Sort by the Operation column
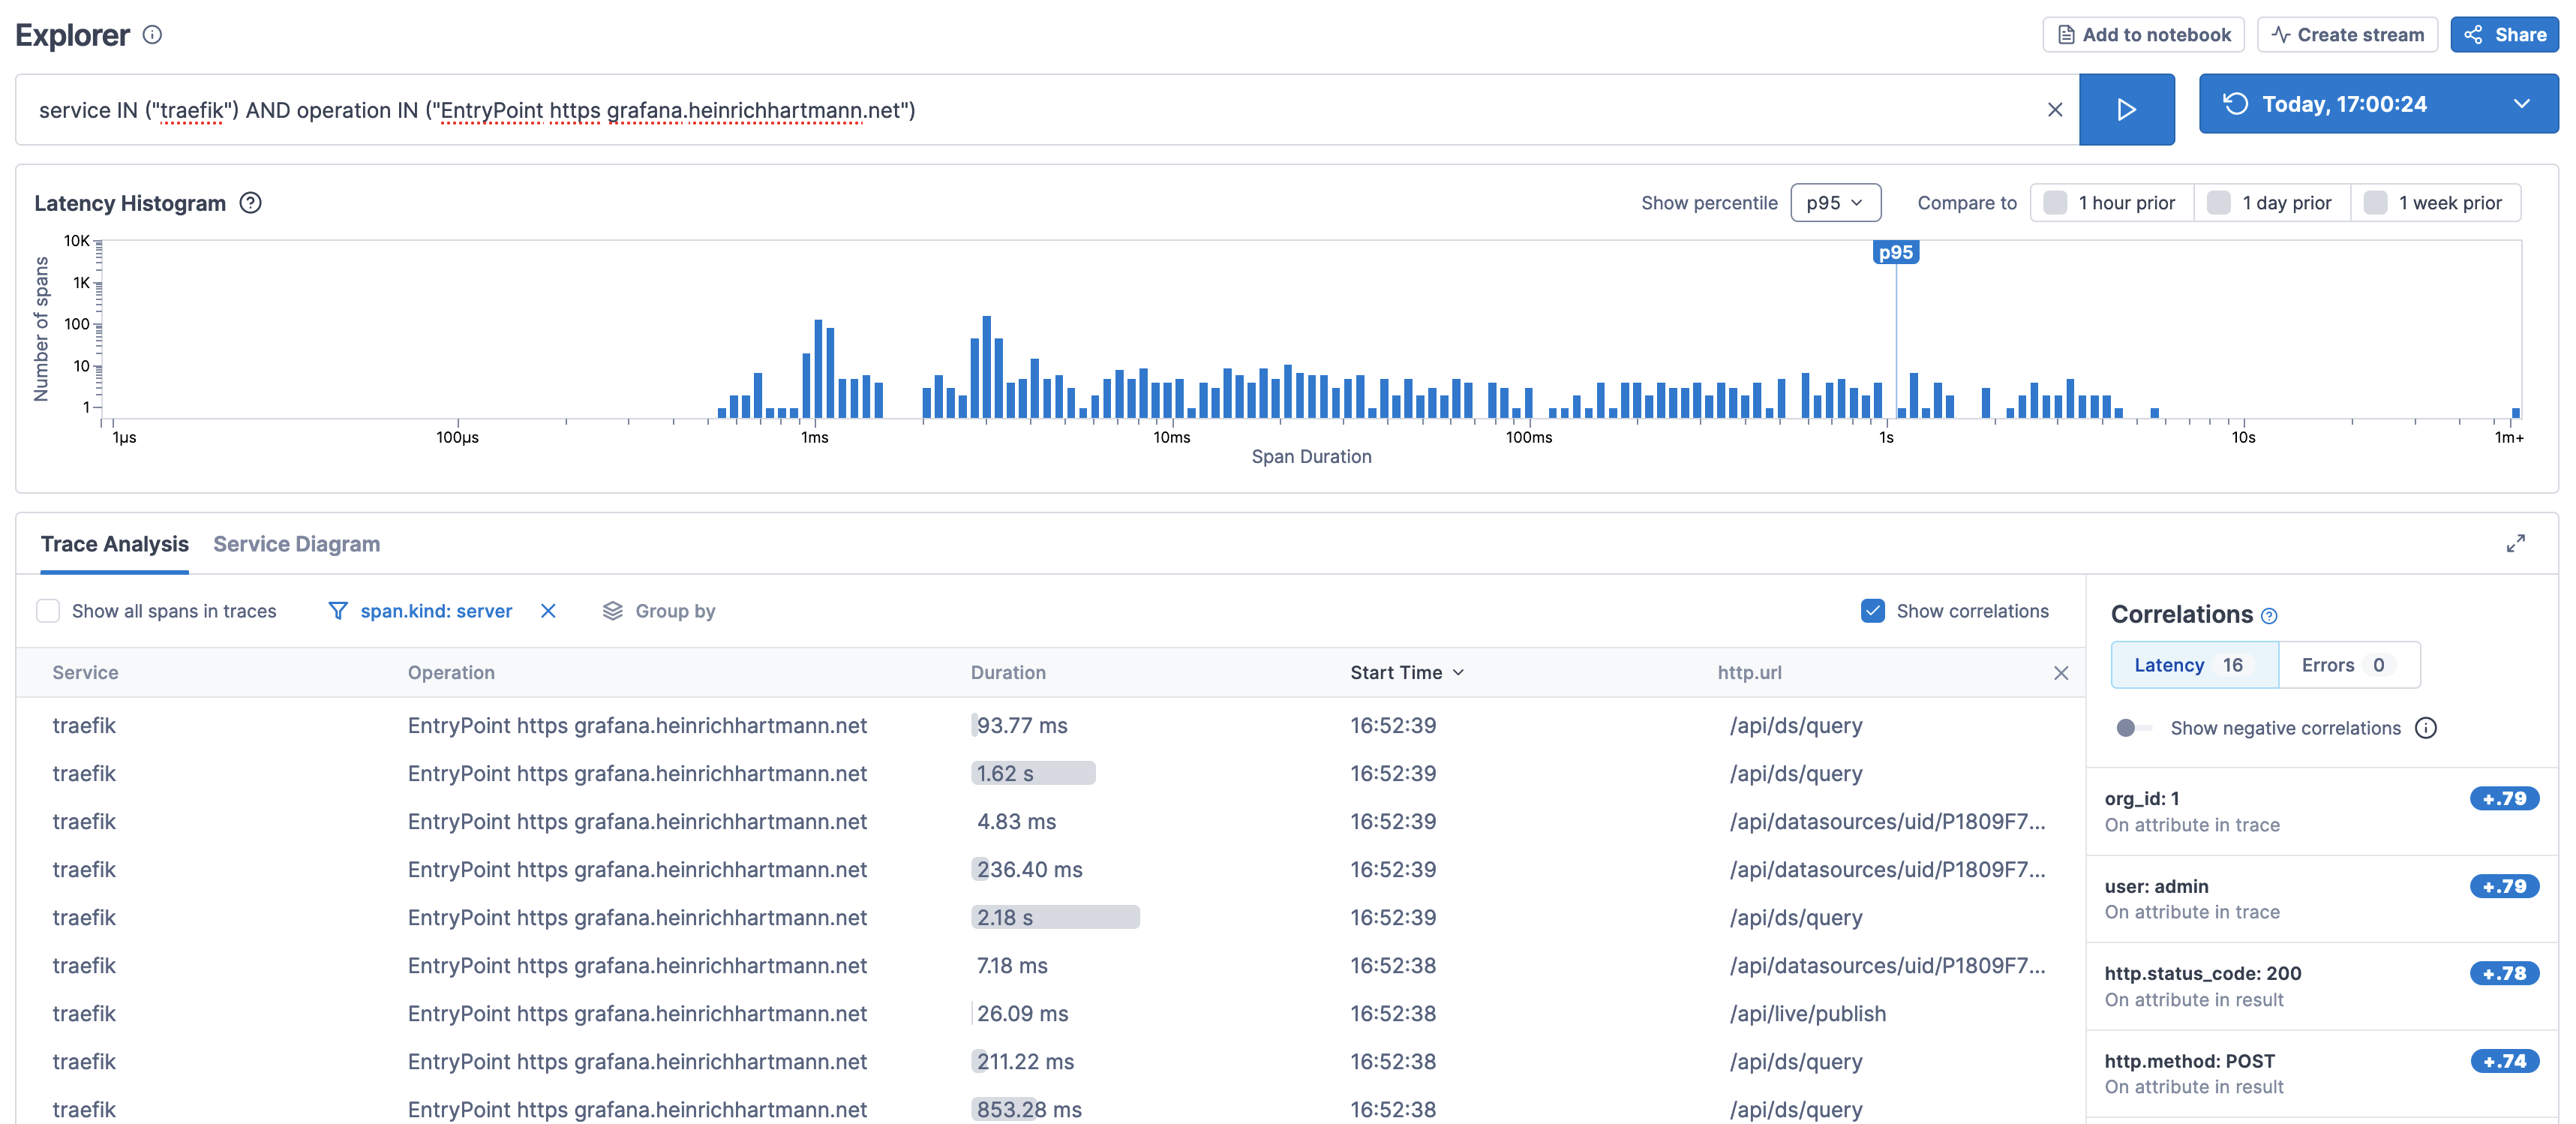 [x=451, y=673]
